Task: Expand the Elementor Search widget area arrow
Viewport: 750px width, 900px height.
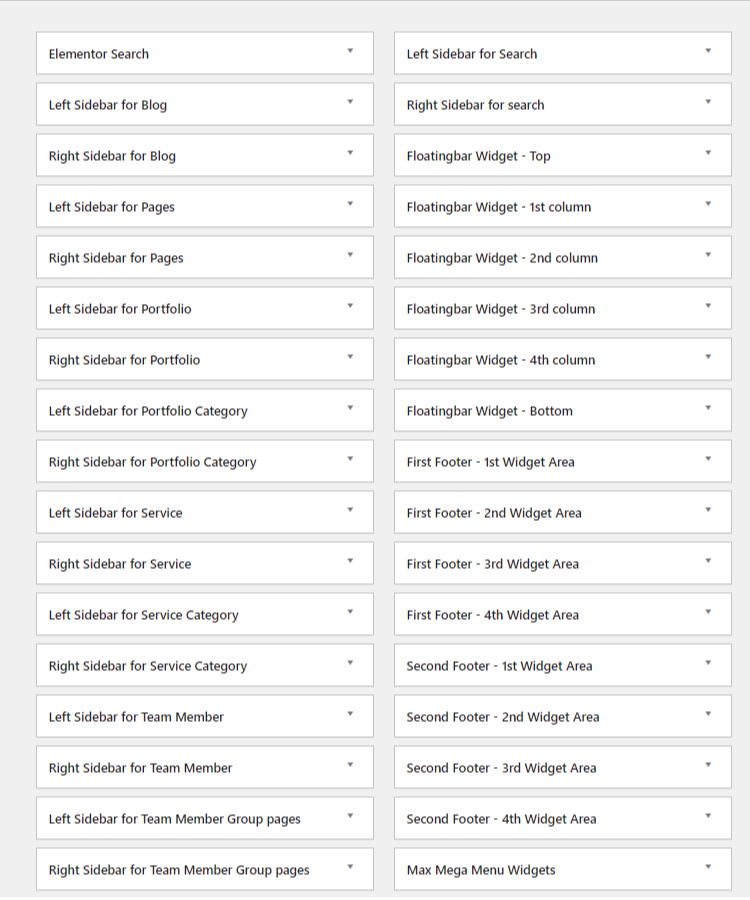Action: click(x=350, y=51)
